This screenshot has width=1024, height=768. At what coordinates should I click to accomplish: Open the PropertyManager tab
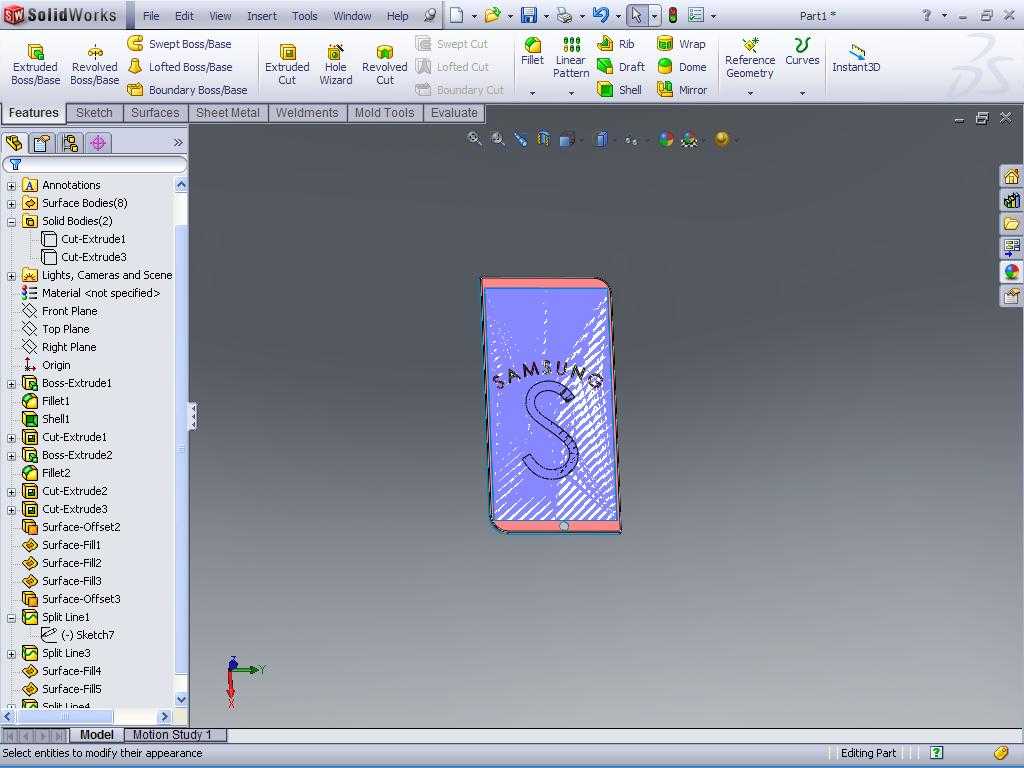(x=42, y=142)
